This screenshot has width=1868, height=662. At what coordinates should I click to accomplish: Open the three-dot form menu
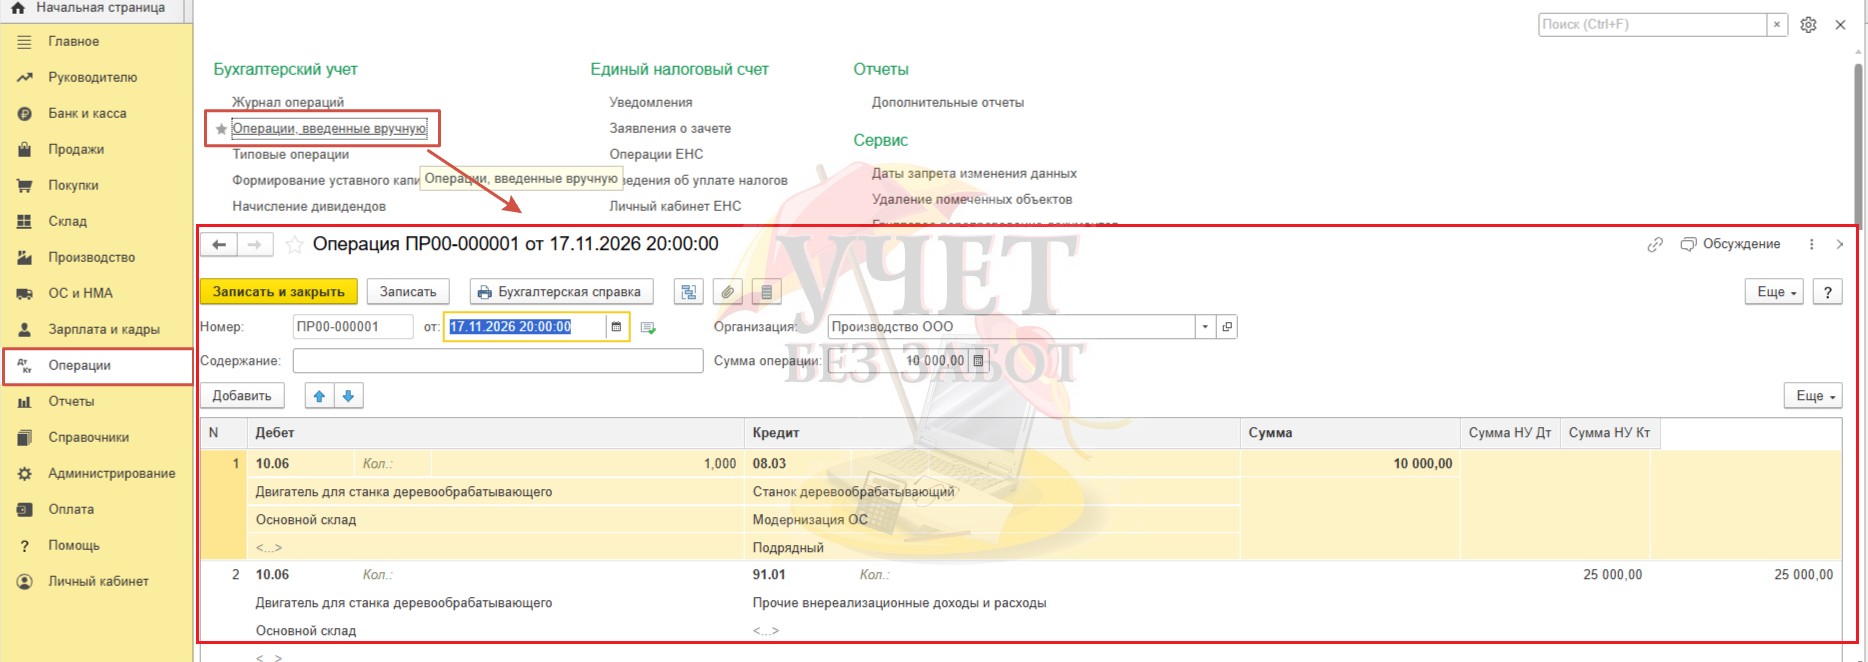pos(1811,244)
